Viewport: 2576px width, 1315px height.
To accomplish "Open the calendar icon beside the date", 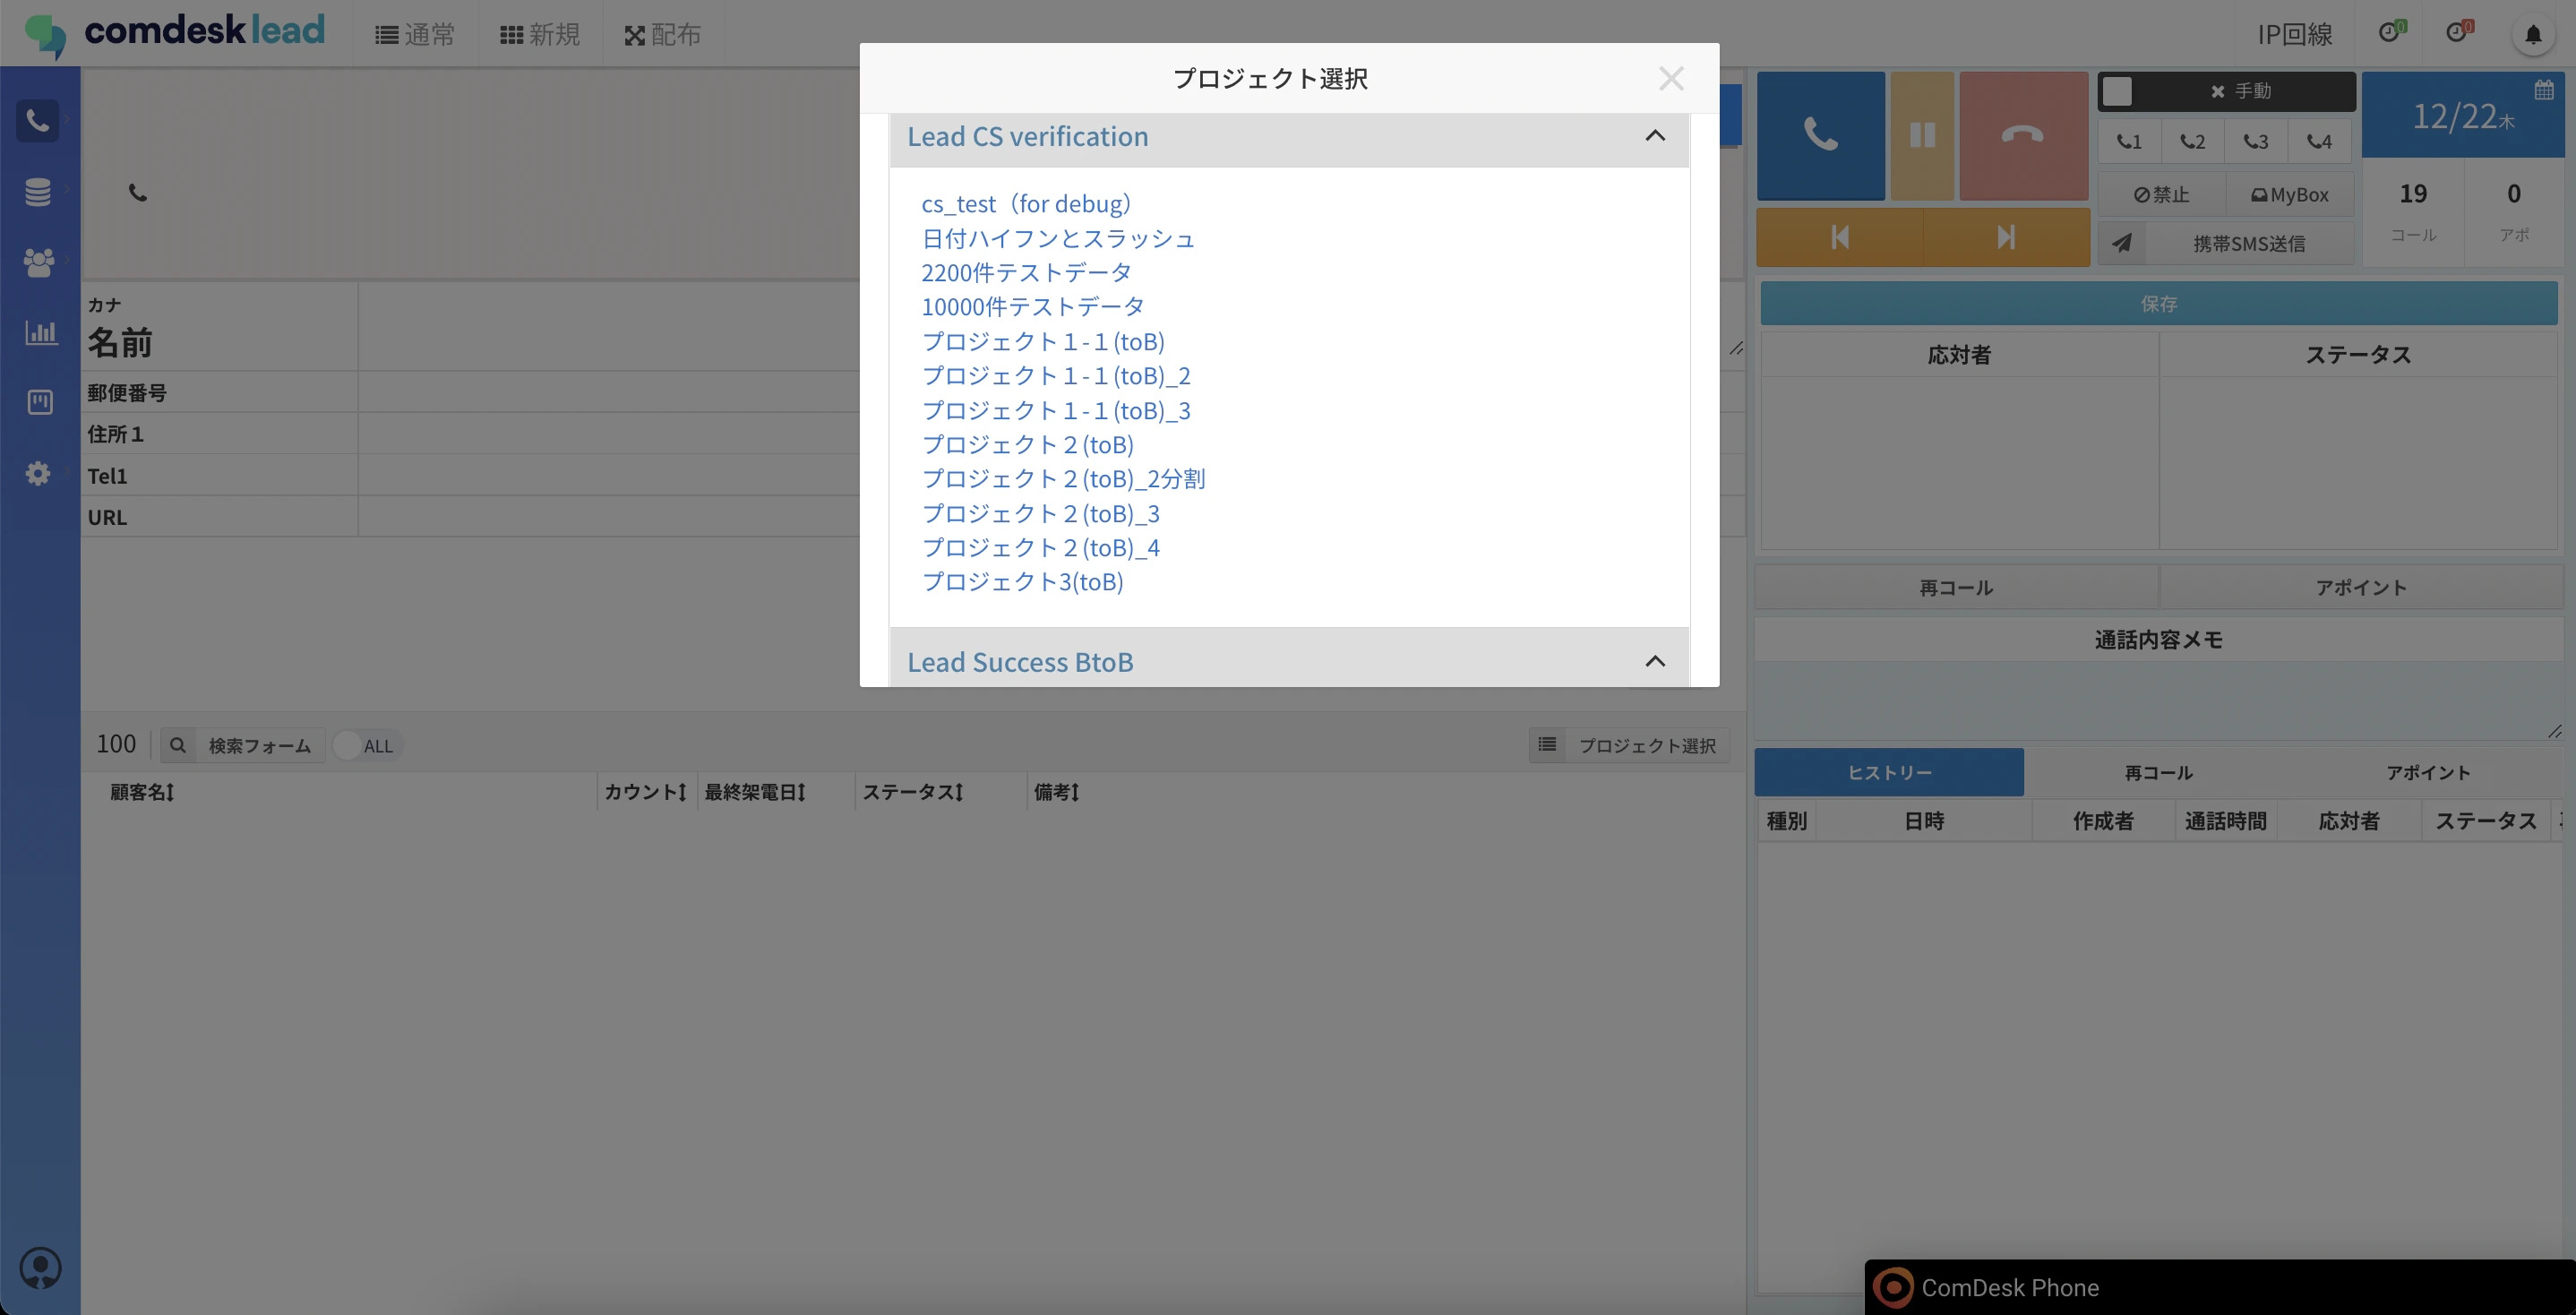I will tap(2544, 90).
